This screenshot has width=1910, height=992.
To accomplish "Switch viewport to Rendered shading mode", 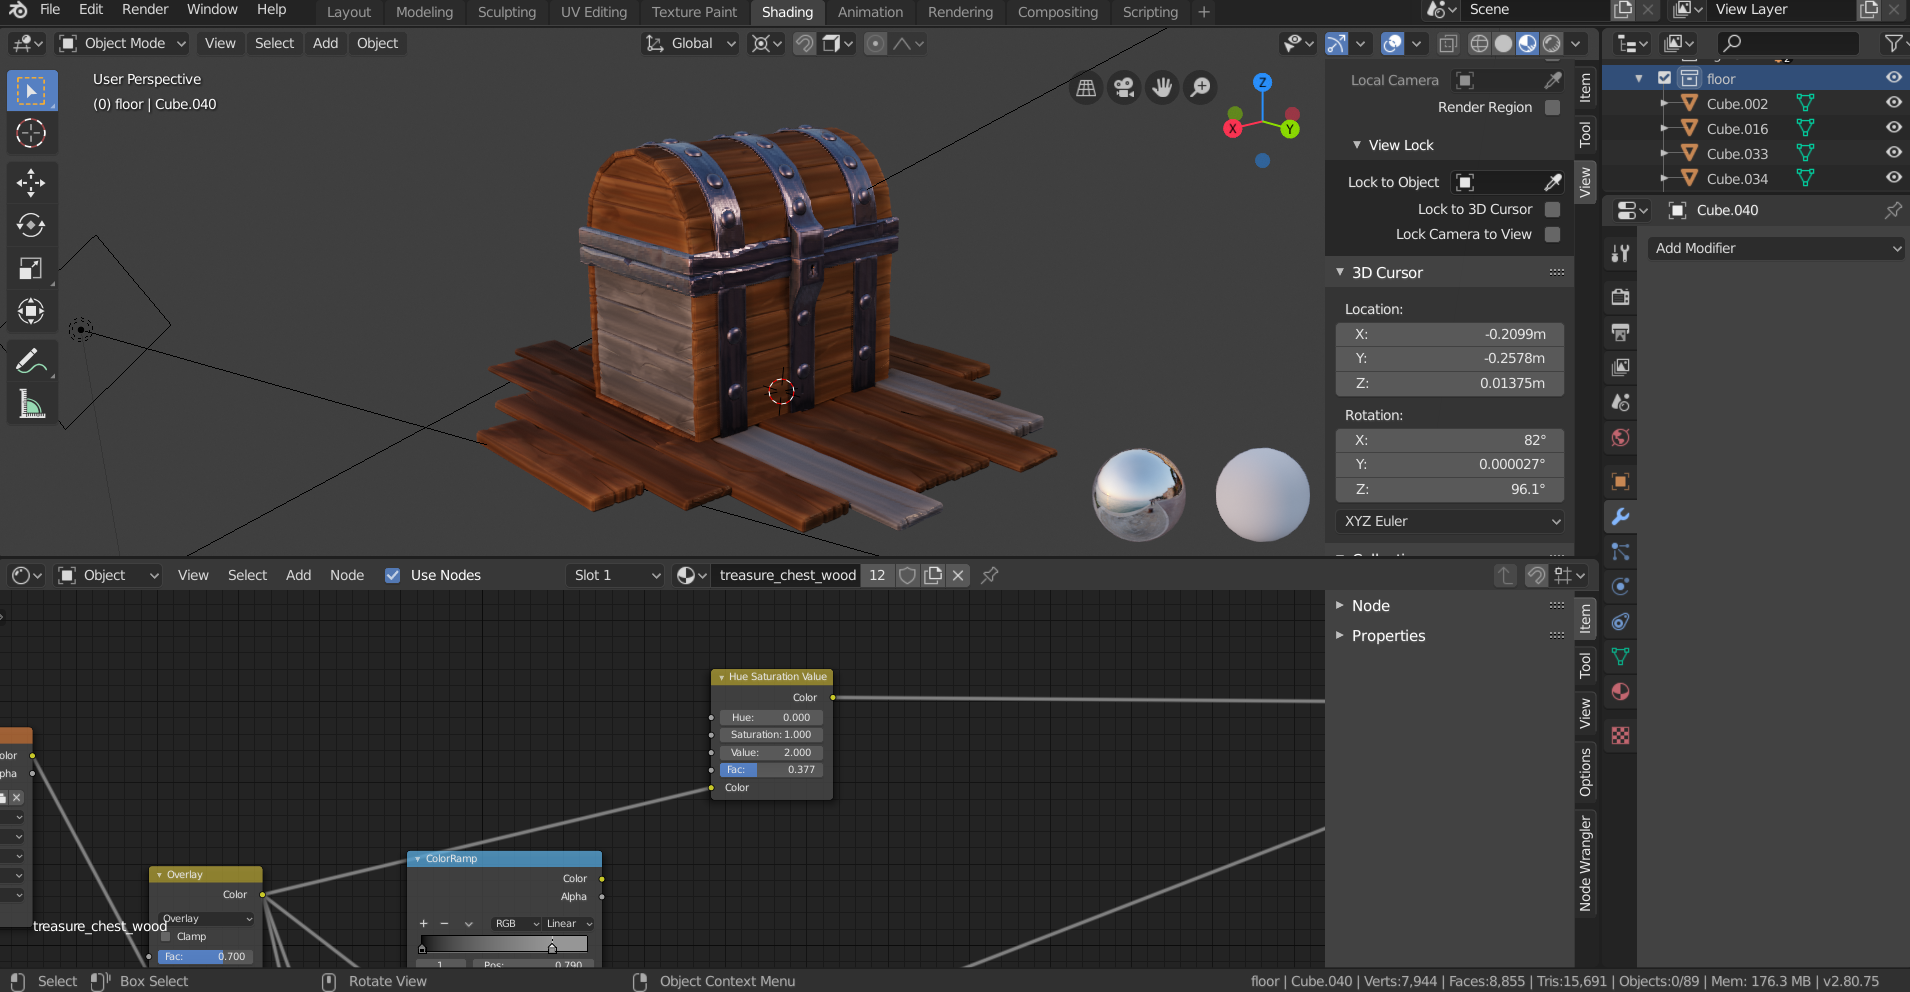I will click(1552, 43).
